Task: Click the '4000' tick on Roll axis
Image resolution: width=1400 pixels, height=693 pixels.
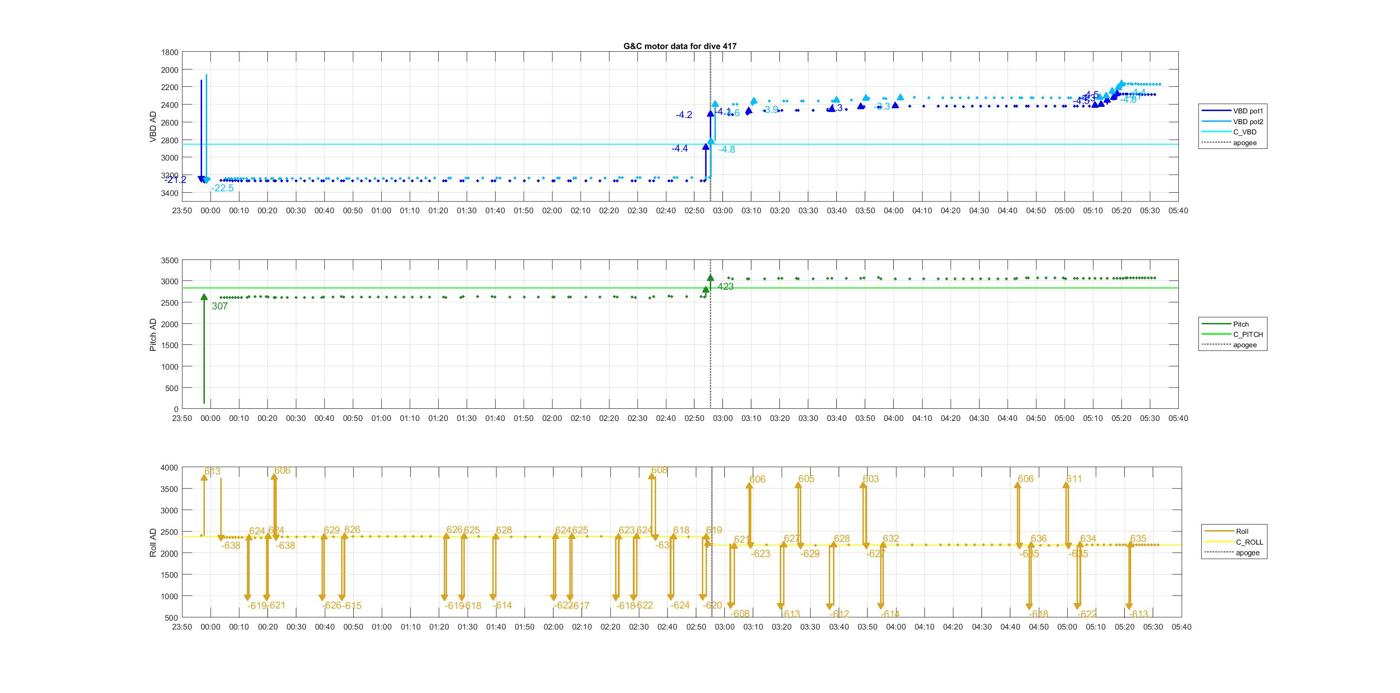Action: click(x=170, y=468)
